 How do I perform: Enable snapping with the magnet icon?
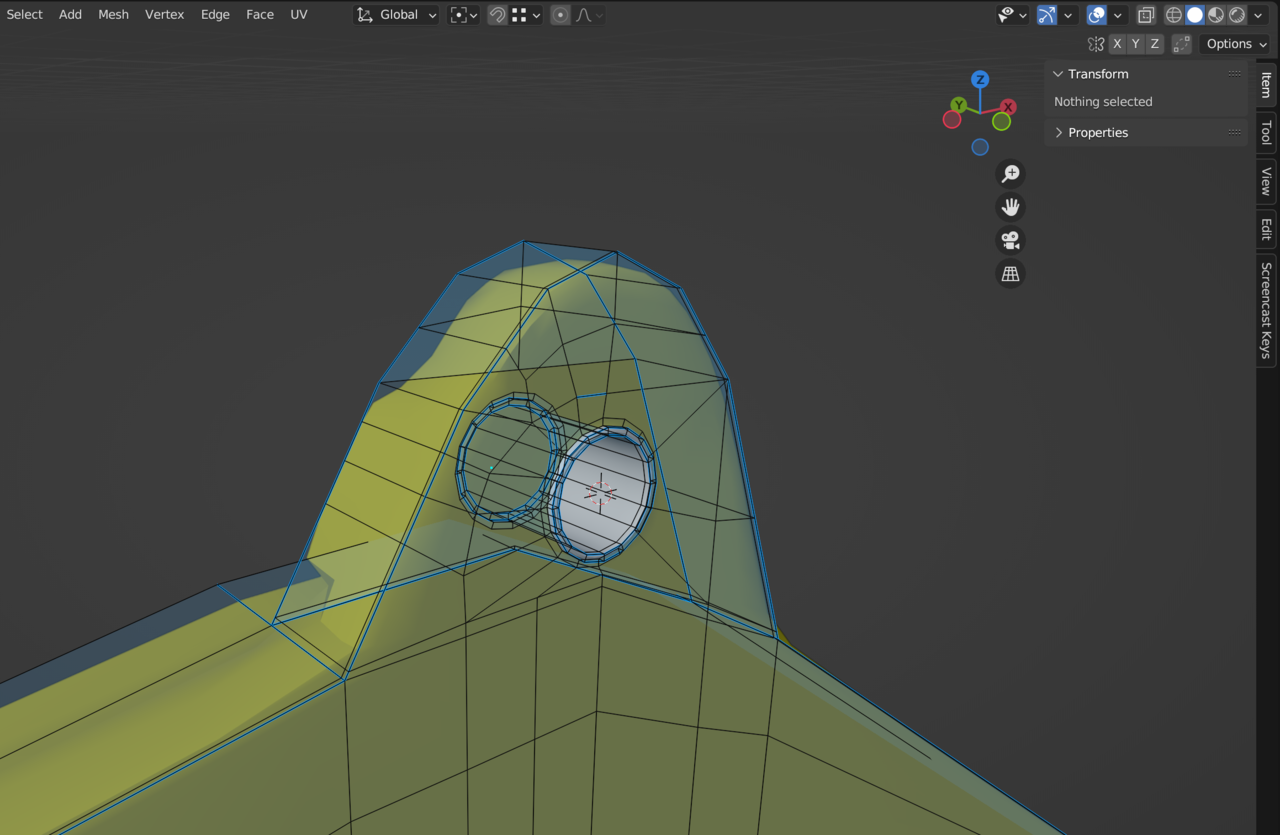click(497, 15)
